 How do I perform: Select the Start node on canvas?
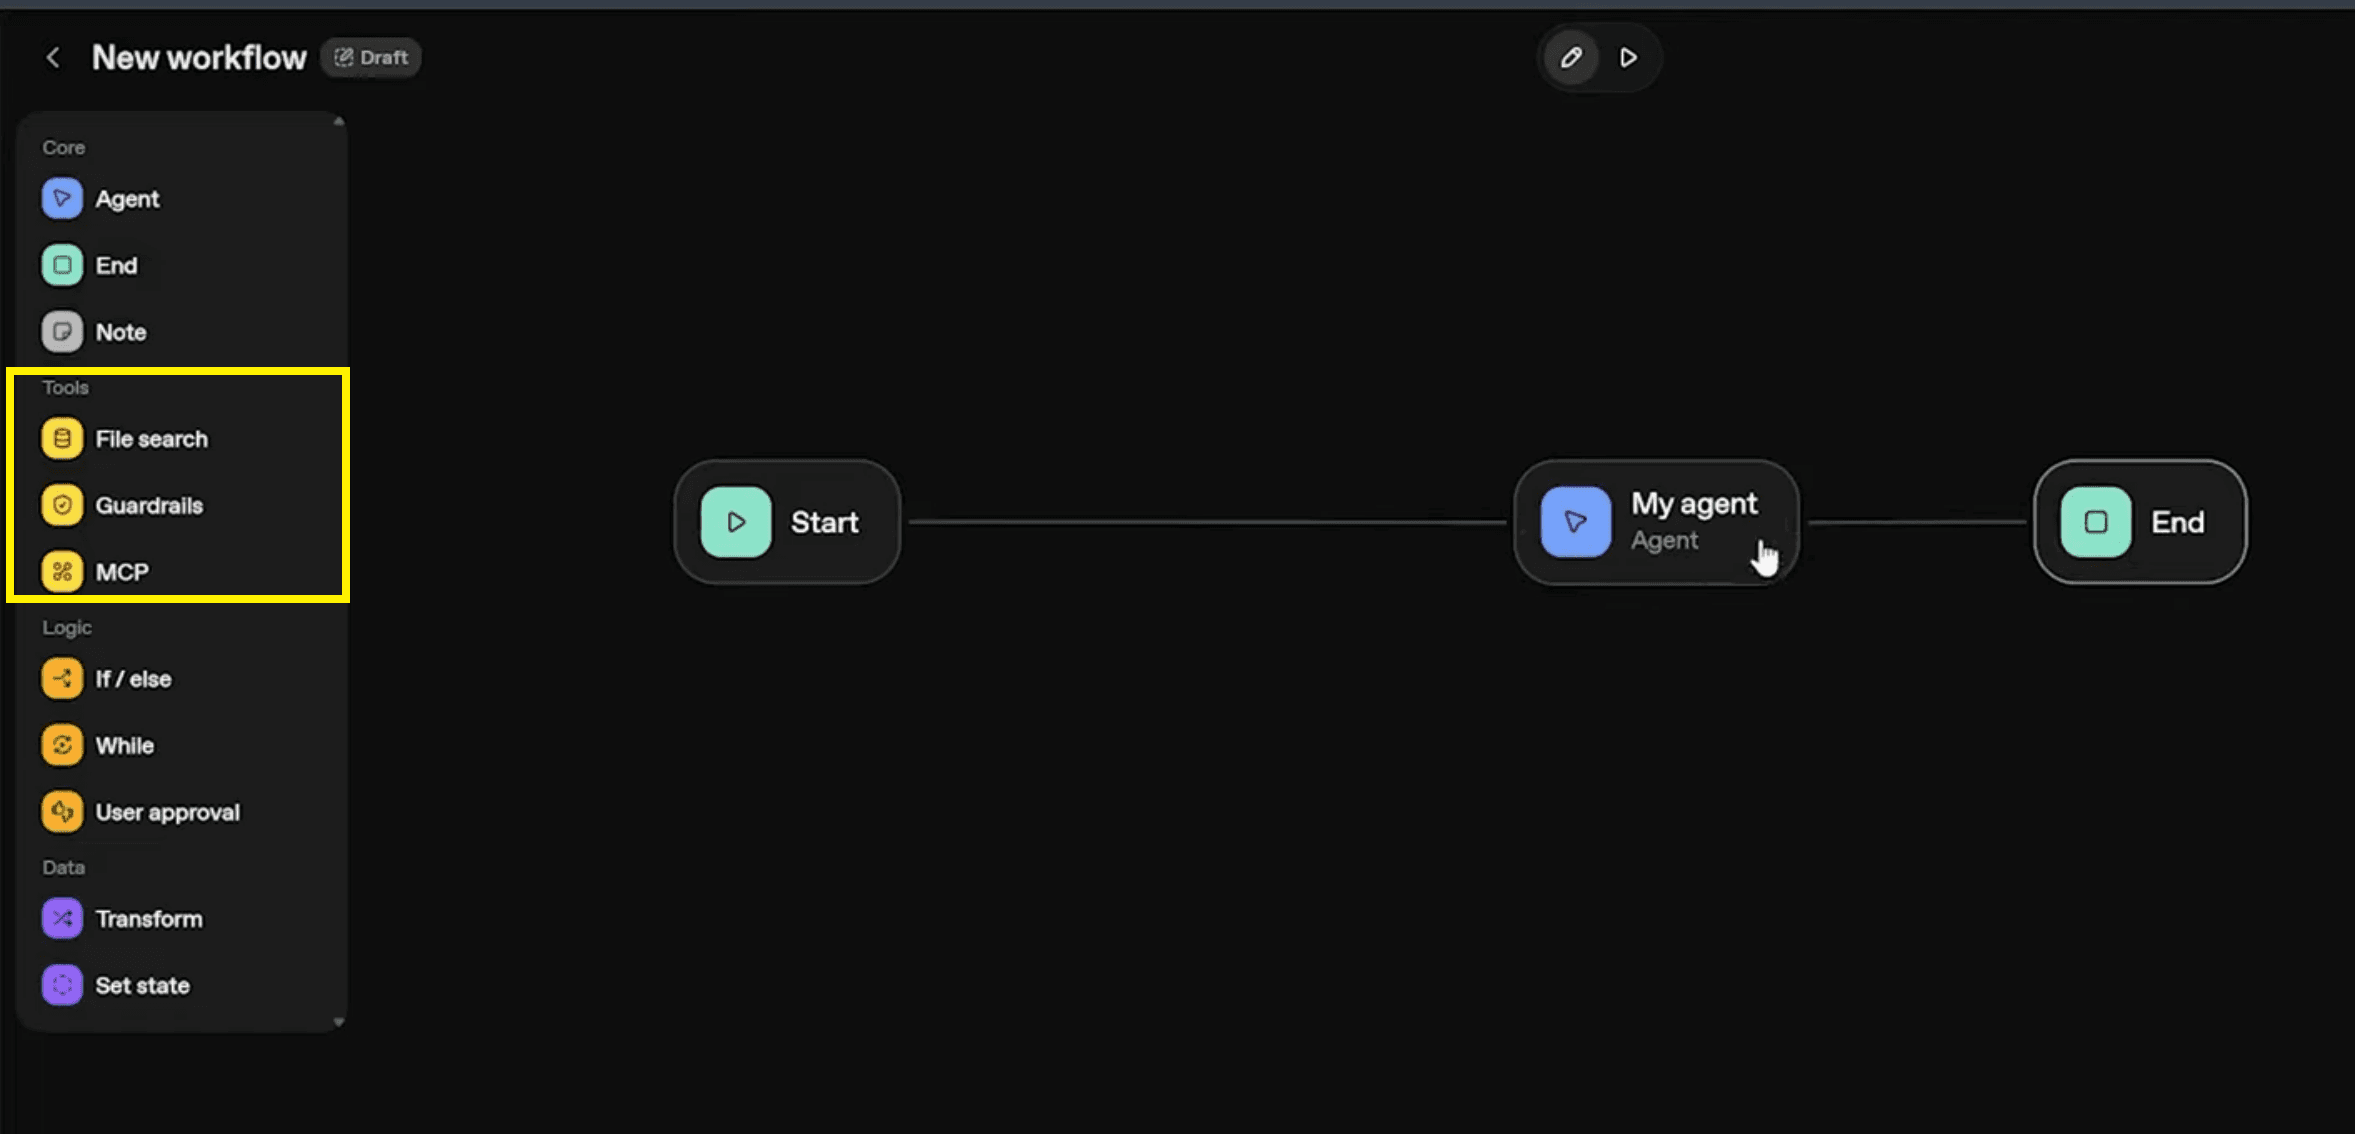point(787,522)
